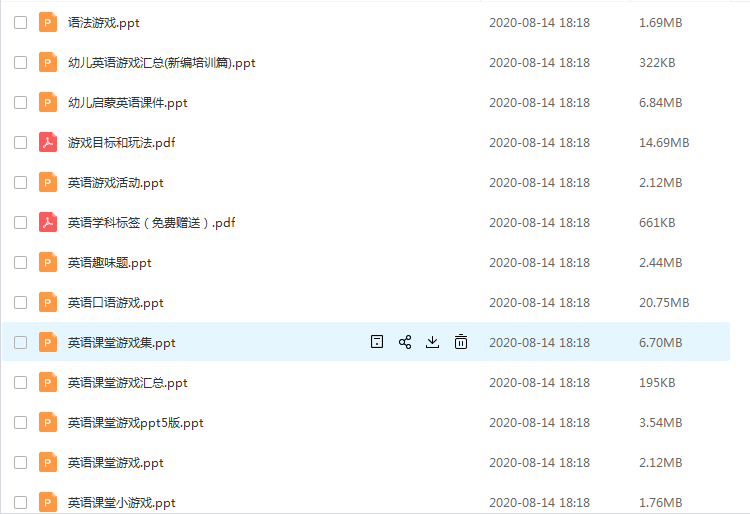Screen dimensions: 750x514
Task: Click PPT icon of 英语课堂小游戏.ppt
Action: click(48, 502)
